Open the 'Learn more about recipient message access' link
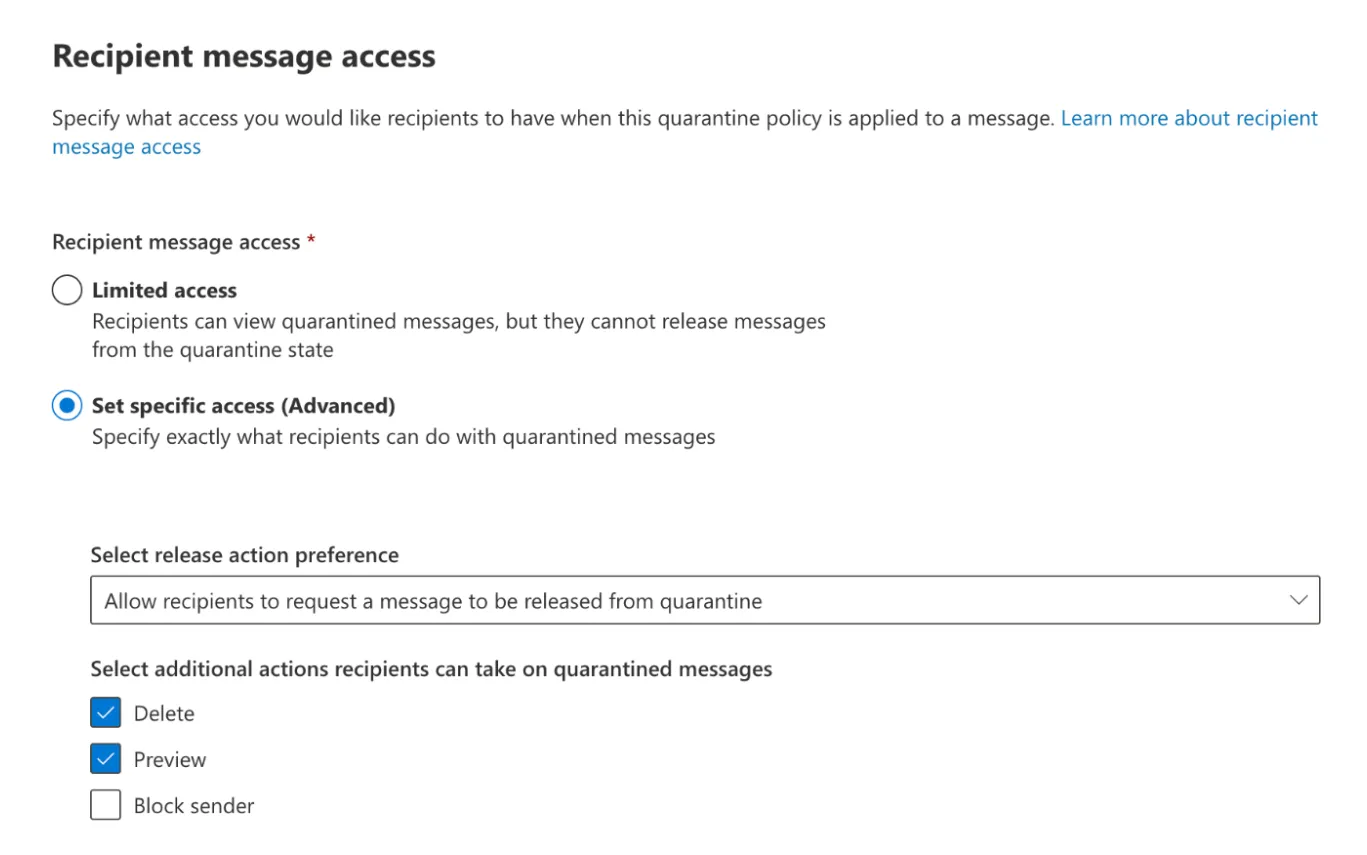Viewport: 1367px width, 855px height. click(1188, 118)
